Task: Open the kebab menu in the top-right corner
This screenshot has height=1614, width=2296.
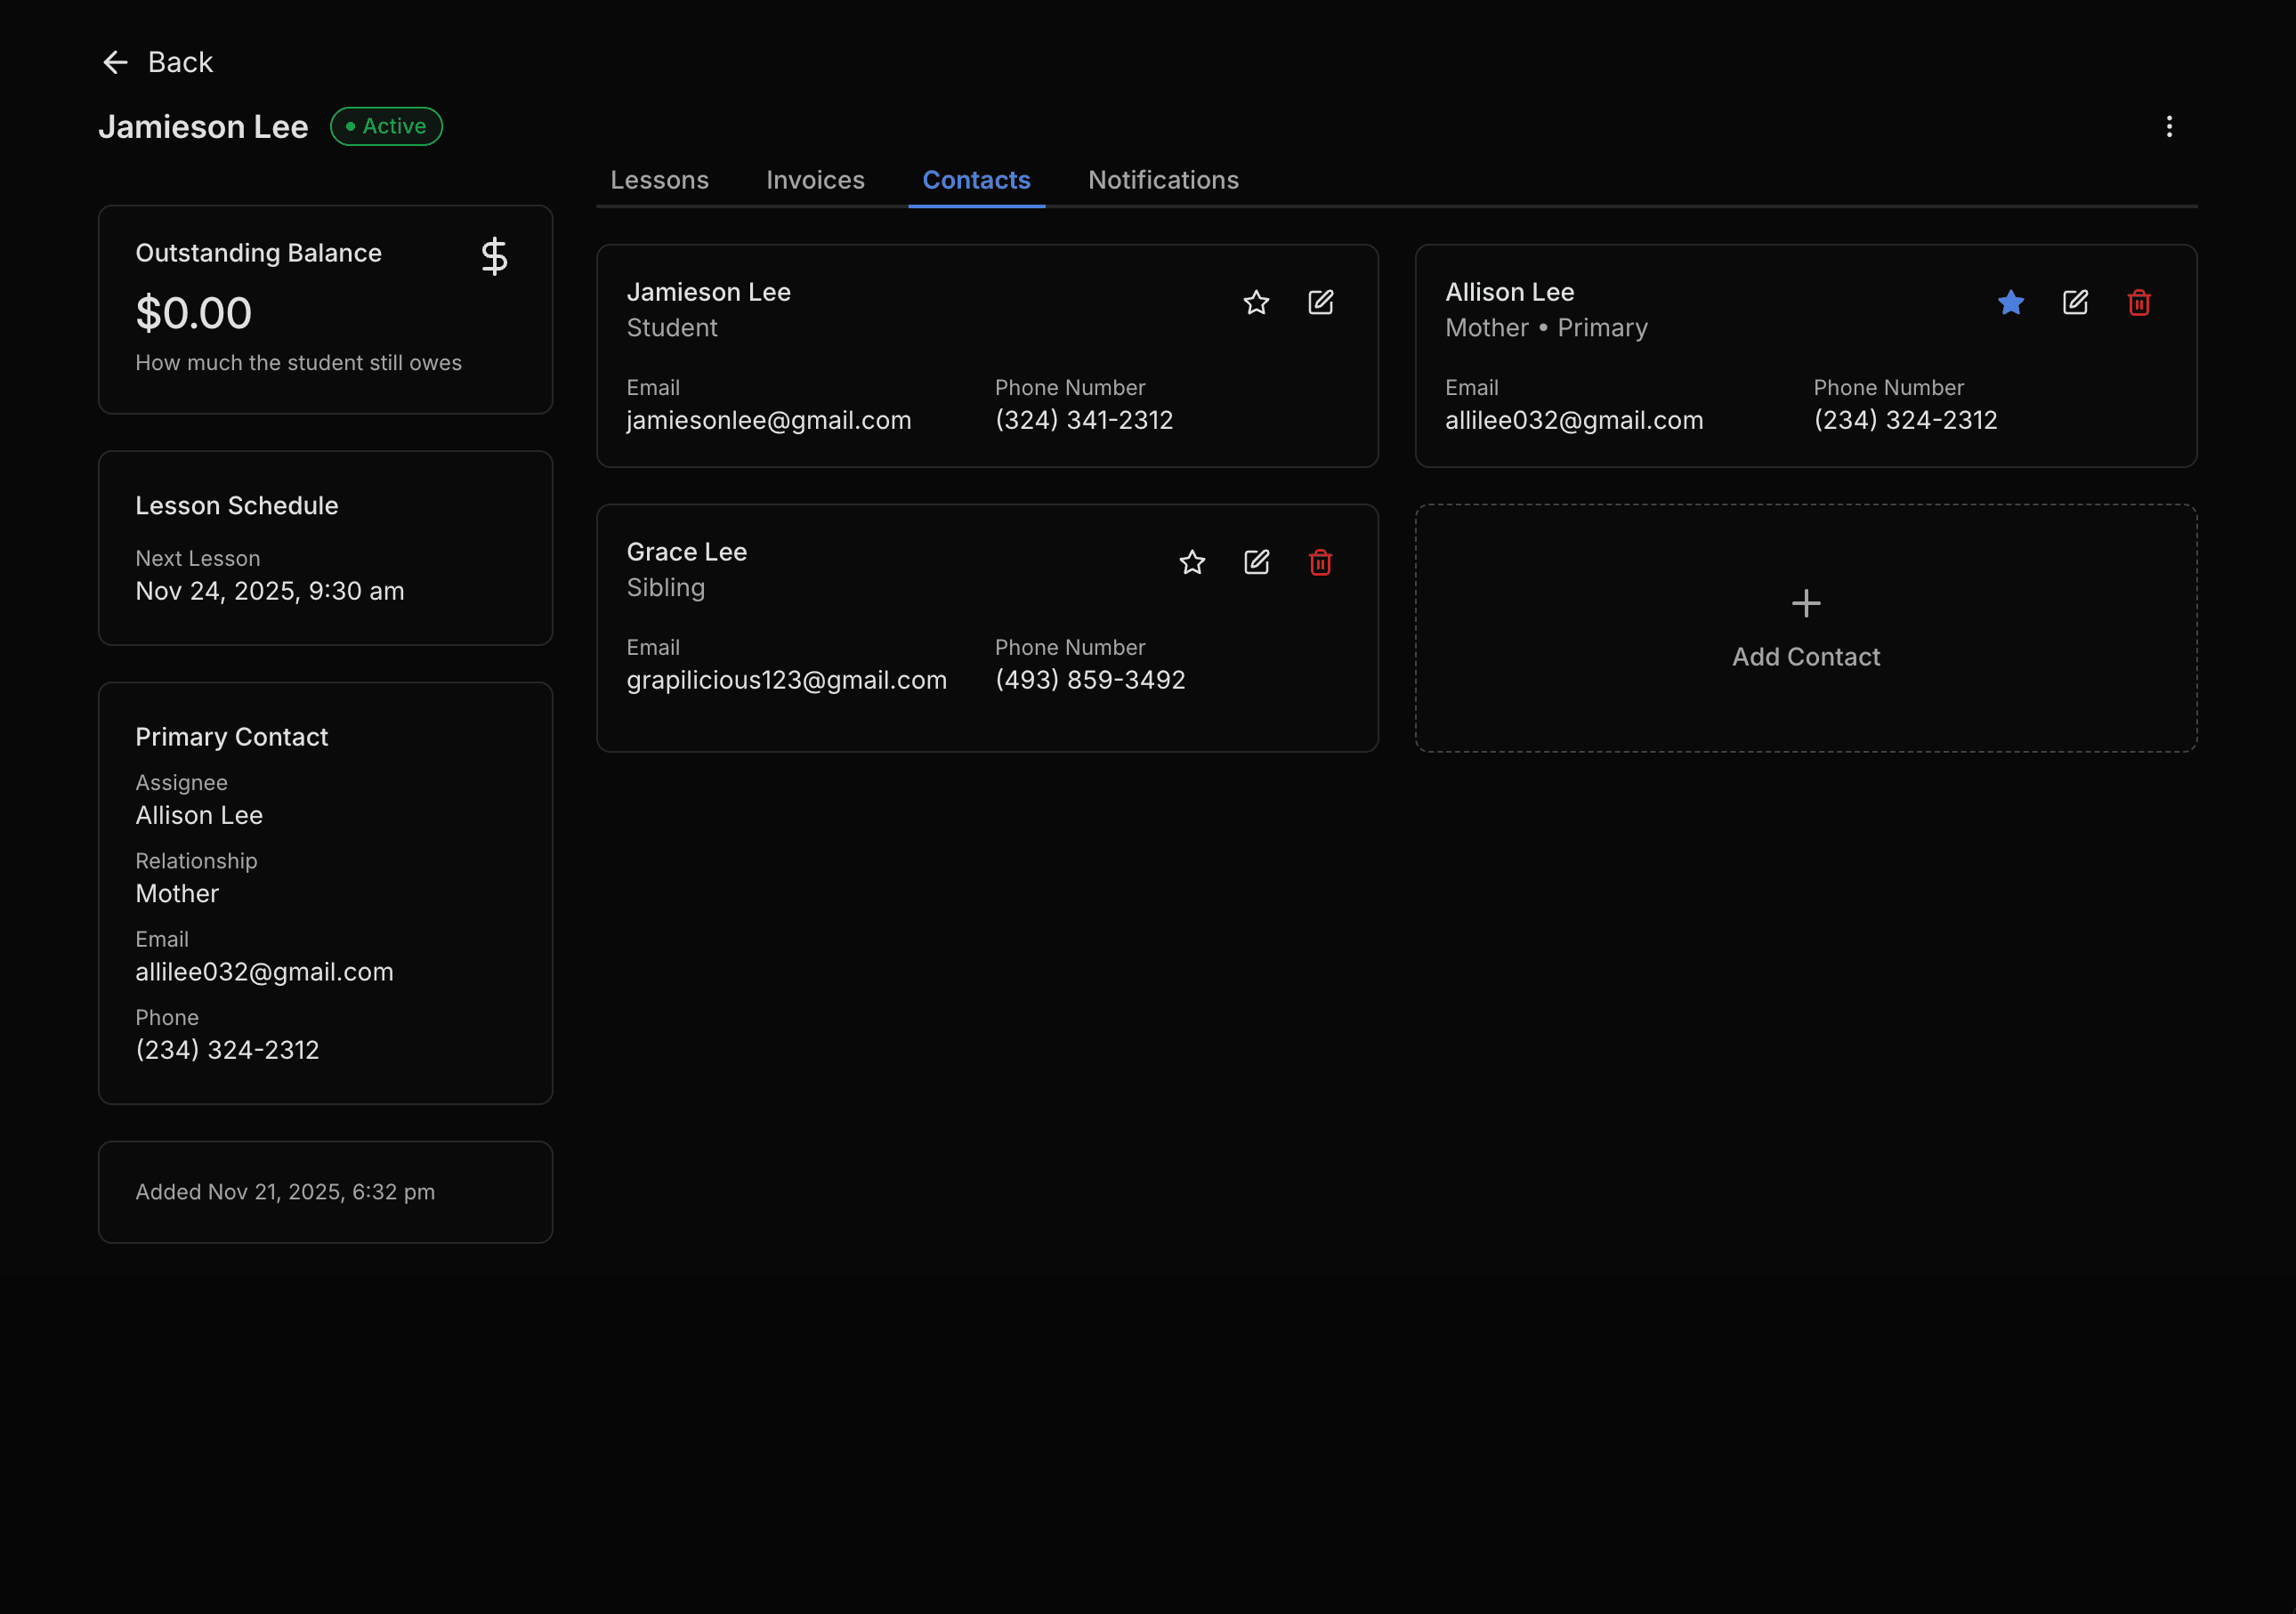Action: [2170, 126]
